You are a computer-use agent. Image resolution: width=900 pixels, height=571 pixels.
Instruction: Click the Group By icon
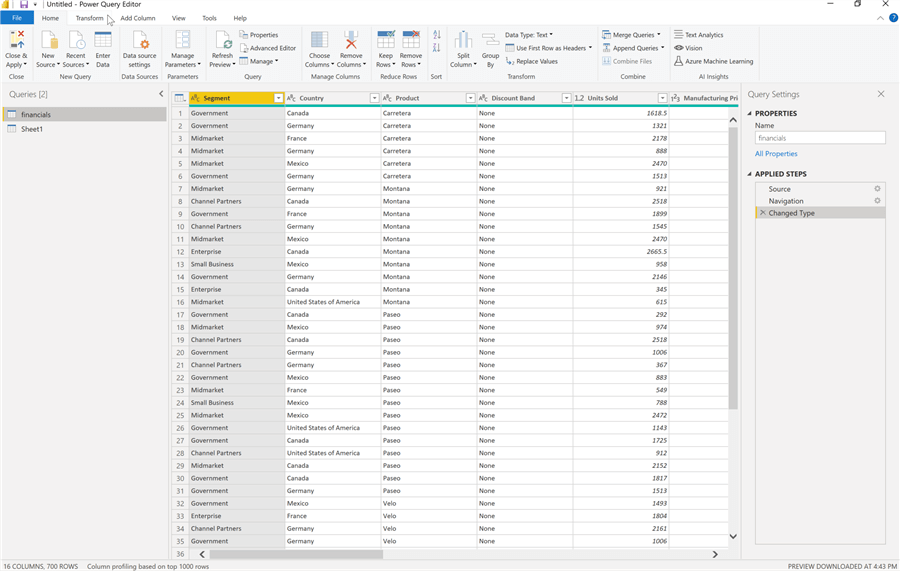point(490,41)
